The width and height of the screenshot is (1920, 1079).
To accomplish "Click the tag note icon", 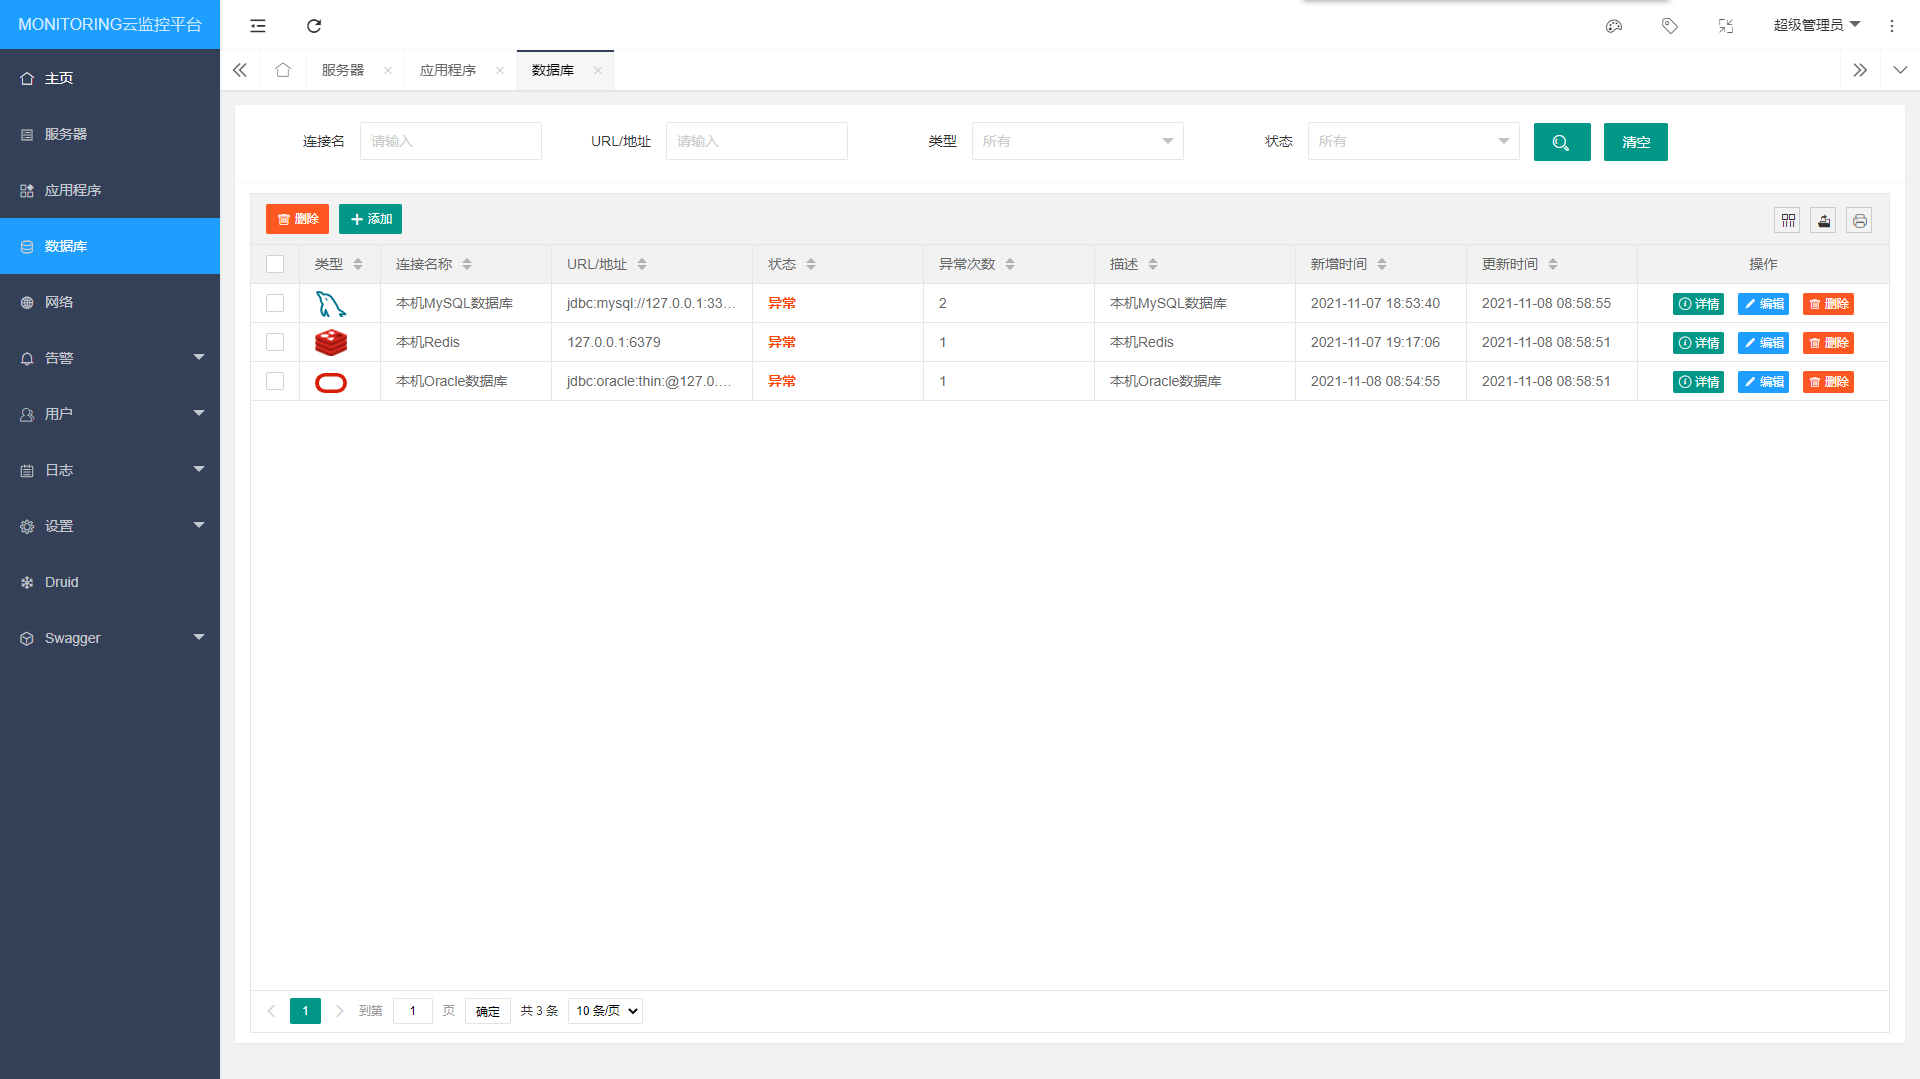I will (1670, 26).
